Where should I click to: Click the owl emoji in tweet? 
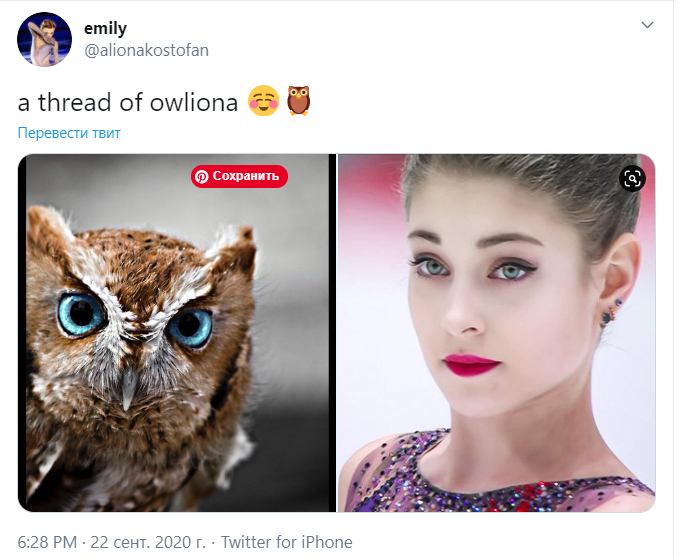click(299, 102)
